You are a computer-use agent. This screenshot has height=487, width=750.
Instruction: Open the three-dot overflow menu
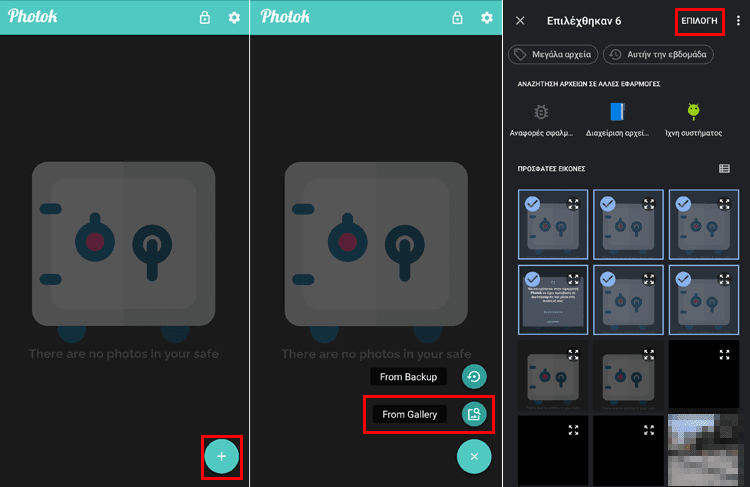tap(739, 21)
